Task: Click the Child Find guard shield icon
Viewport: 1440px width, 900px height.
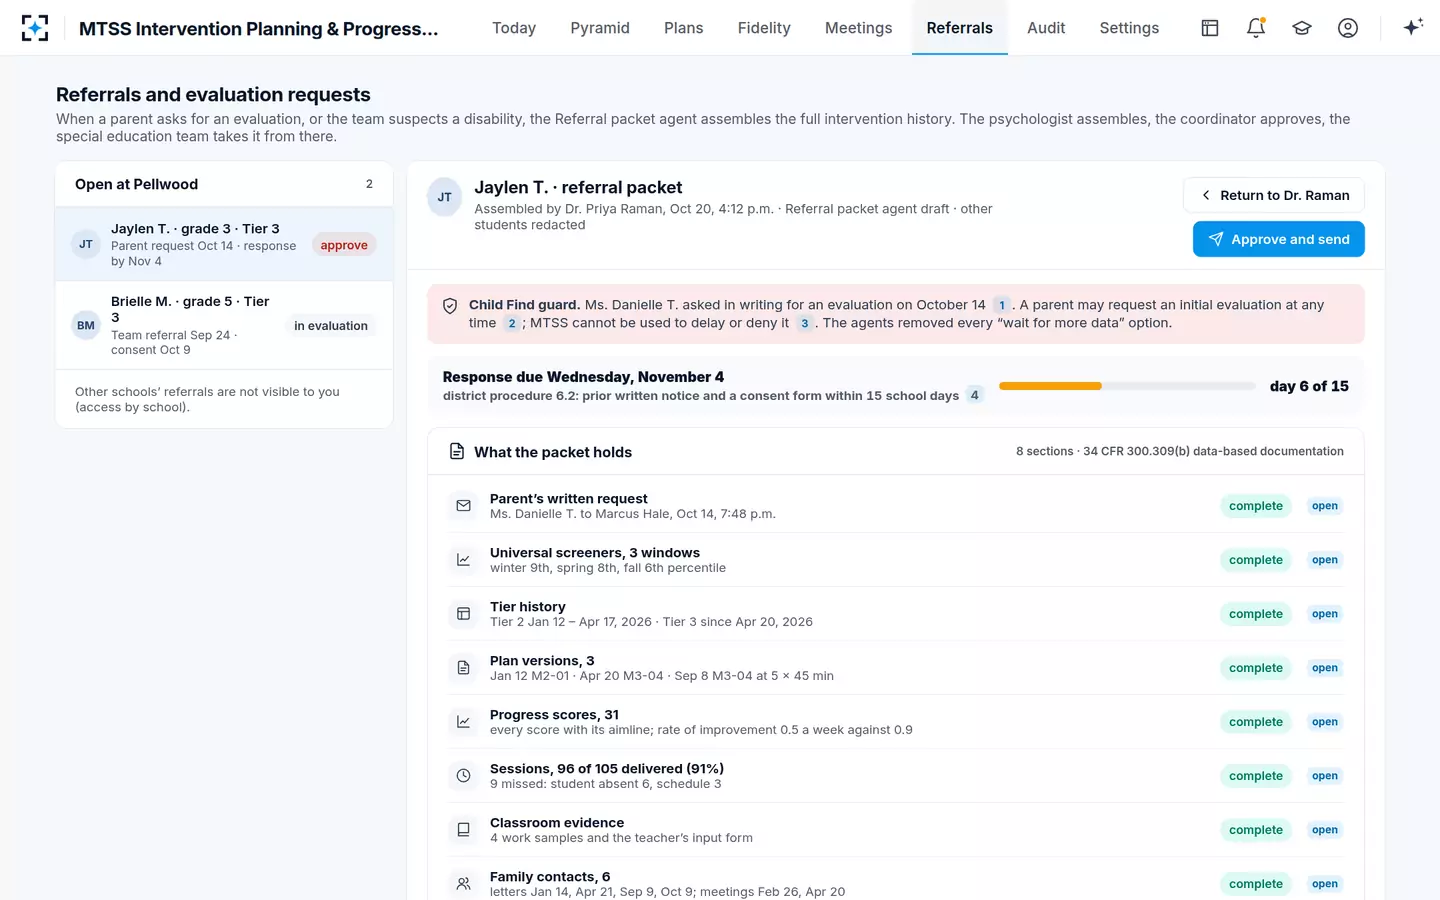Action: (450, 306)
